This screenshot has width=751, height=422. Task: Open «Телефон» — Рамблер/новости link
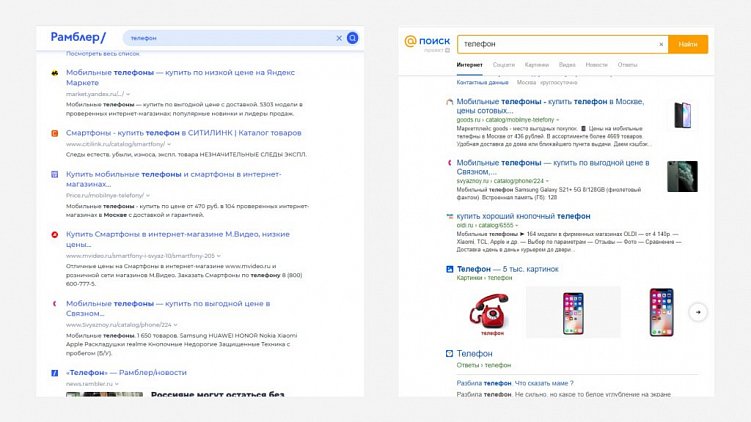coord(126,372)
